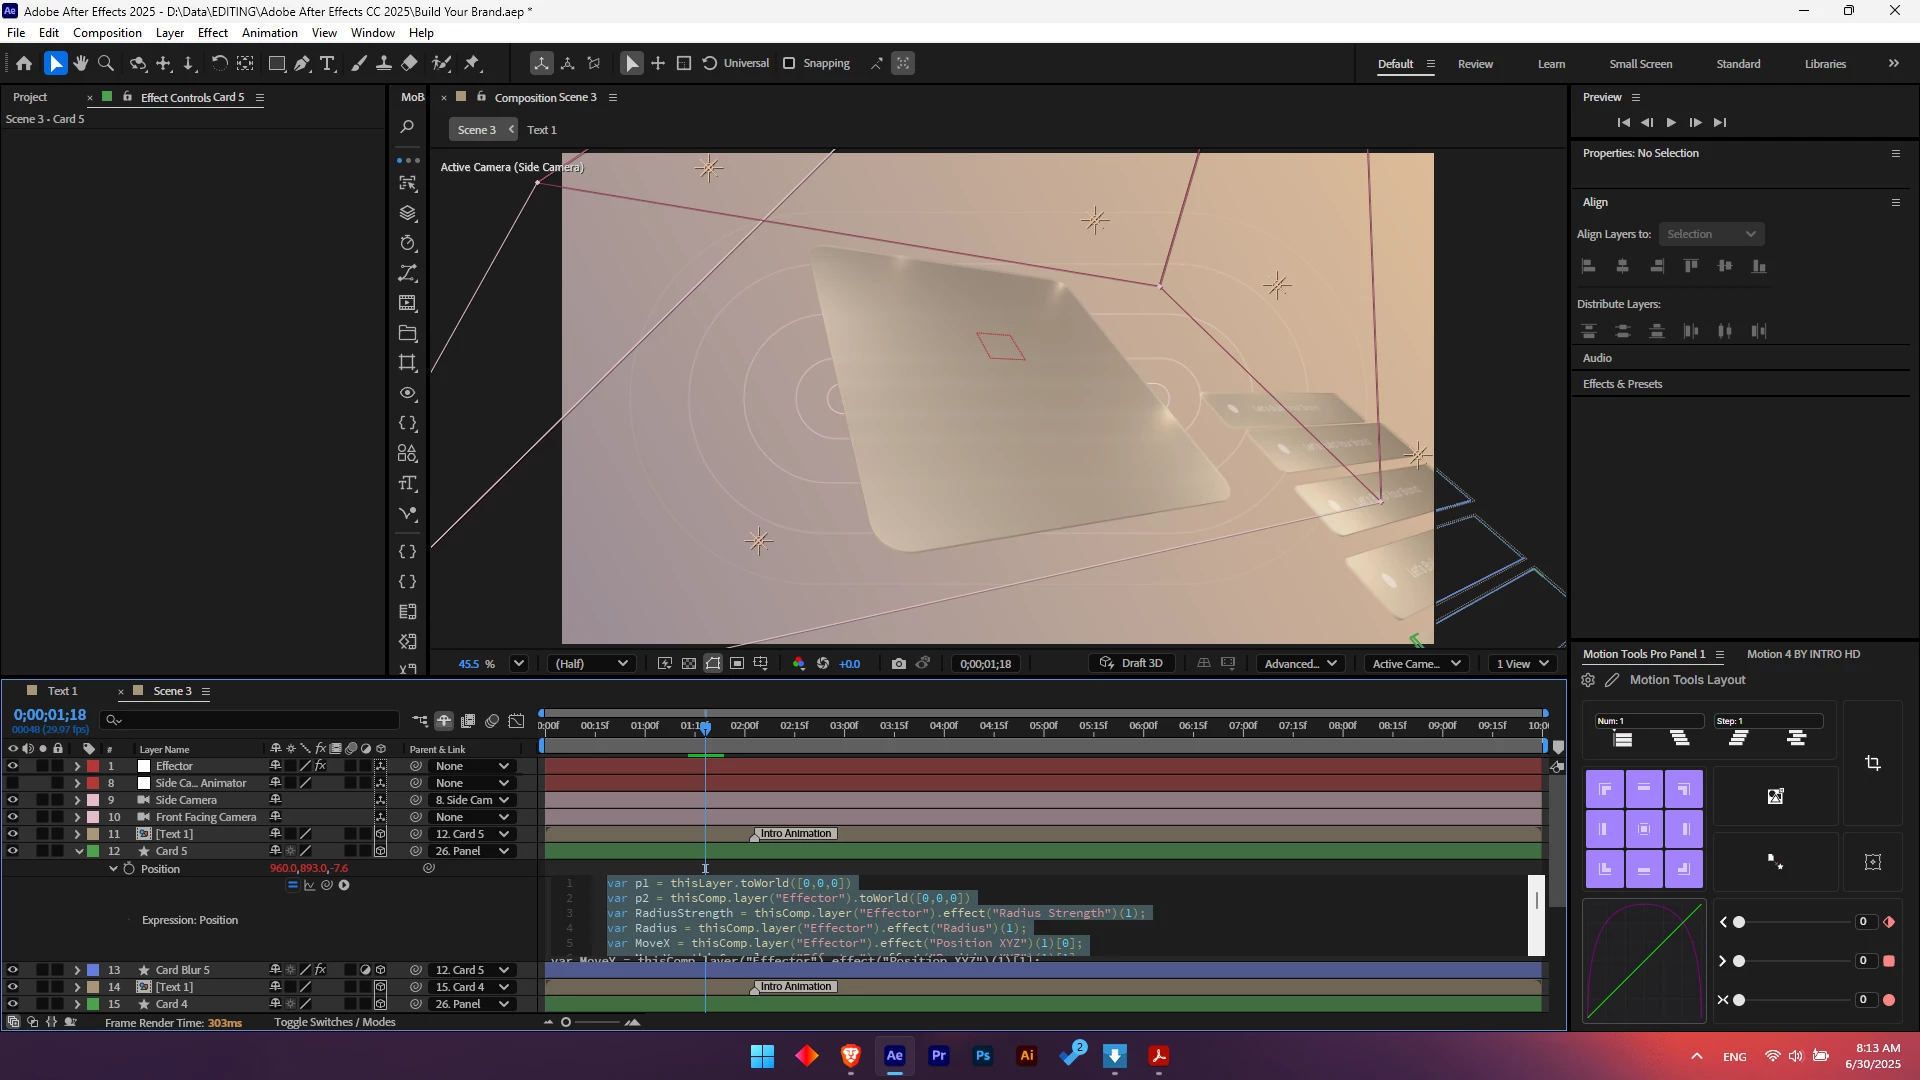Select the Type tool
This screenshot has height=1080, width=1920.
coord(327,63)
